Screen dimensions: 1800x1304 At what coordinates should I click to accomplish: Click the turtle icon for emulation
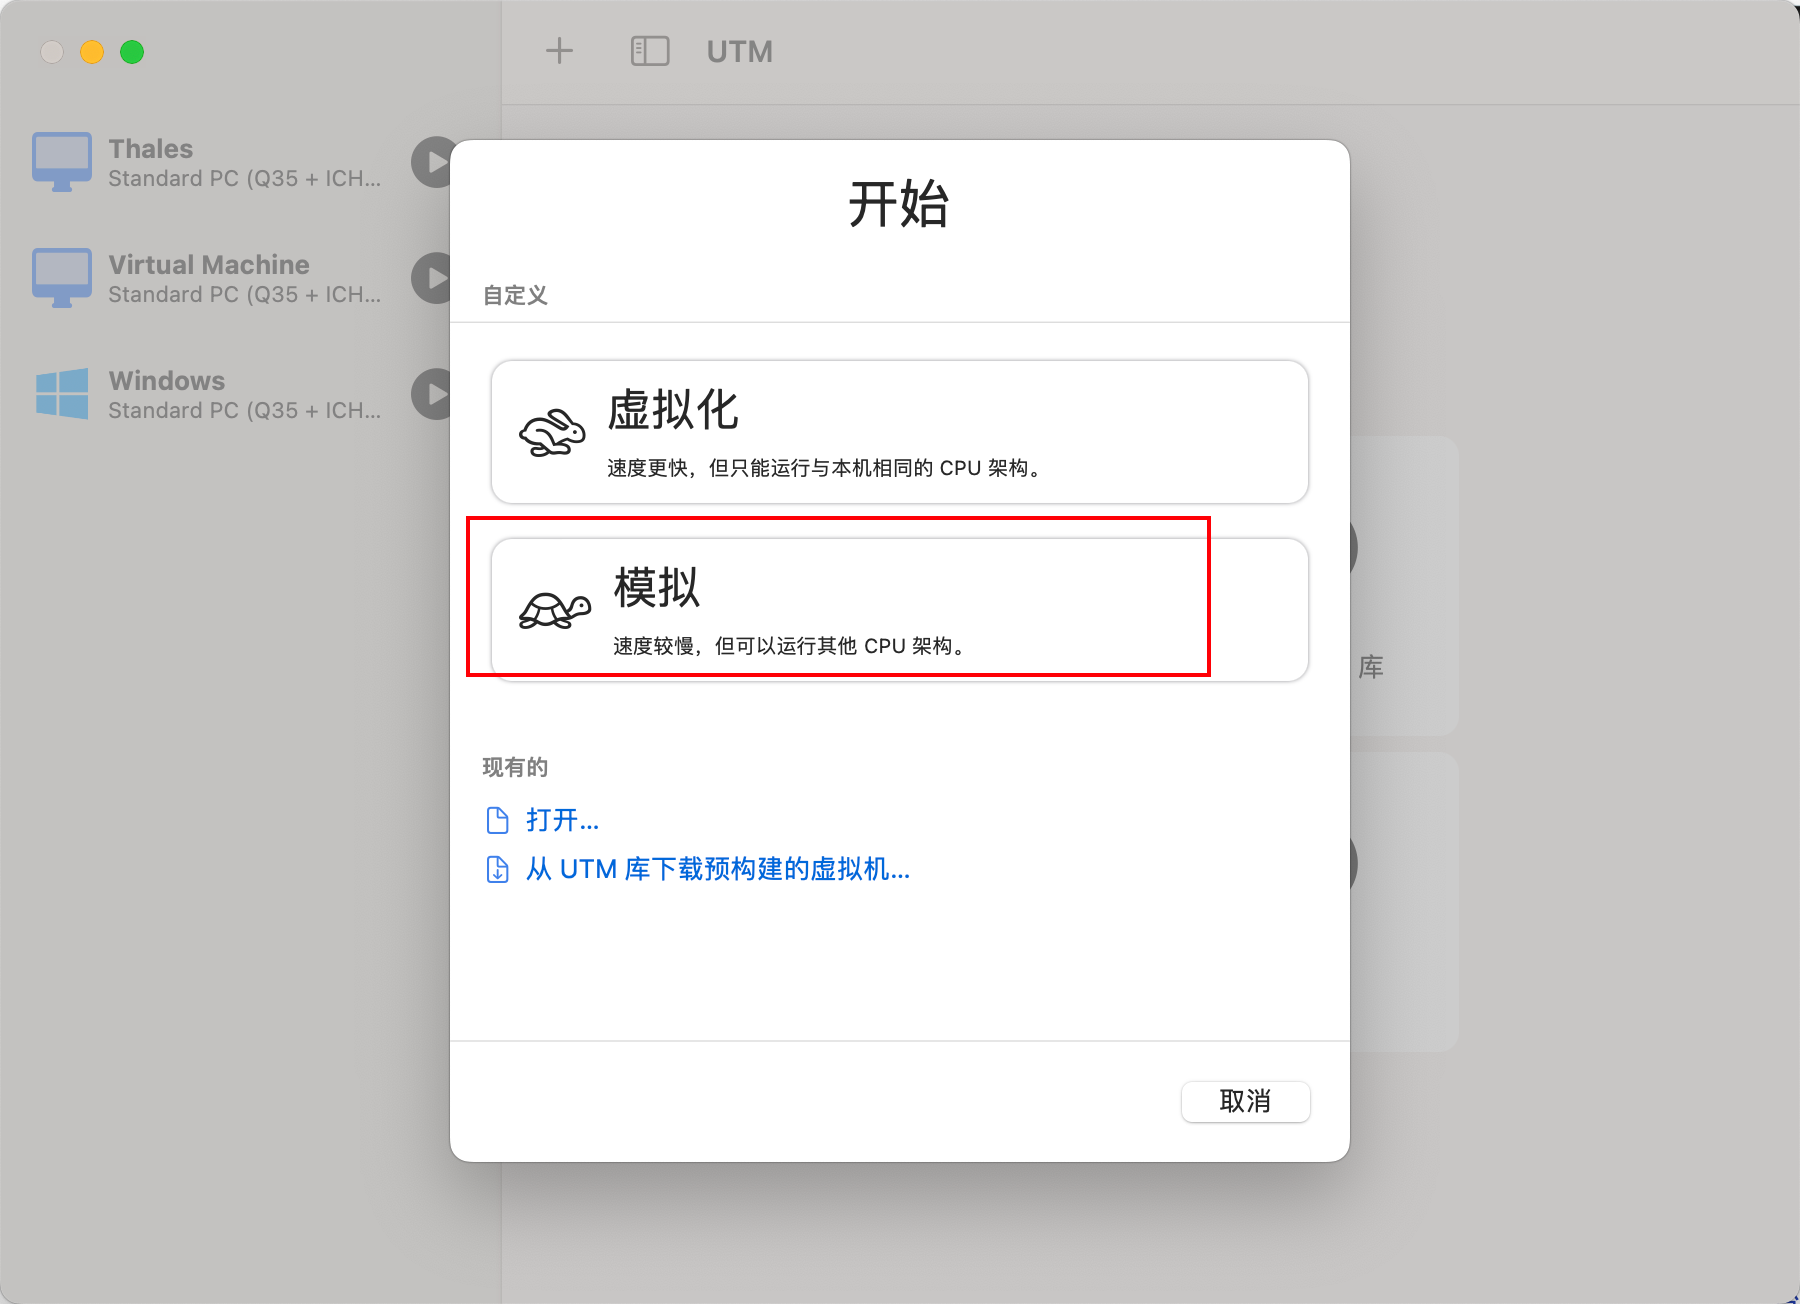coord(555,610)
